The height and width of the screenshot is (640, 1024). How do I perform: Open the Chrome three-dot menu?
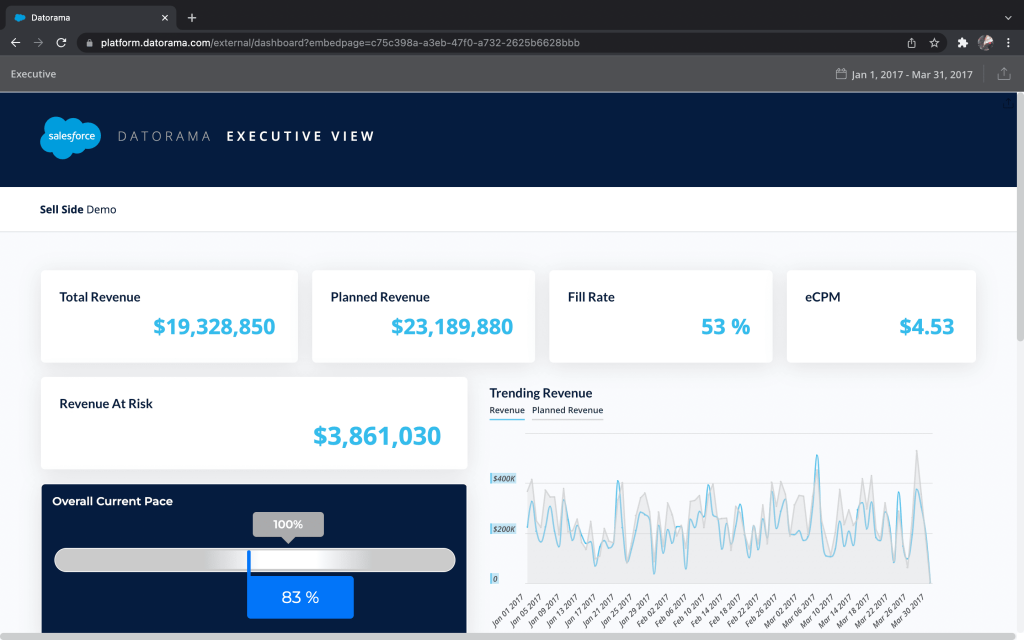tap(1008, 43)
